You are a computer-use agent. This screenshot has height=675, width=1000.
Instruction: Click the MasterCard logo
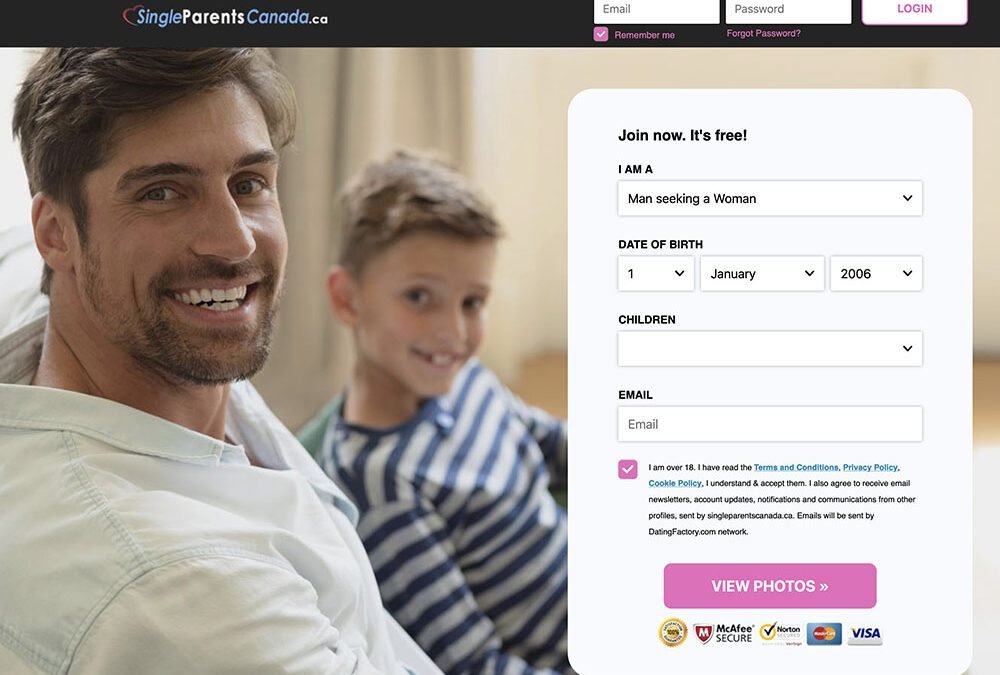(x=824, y=634)
